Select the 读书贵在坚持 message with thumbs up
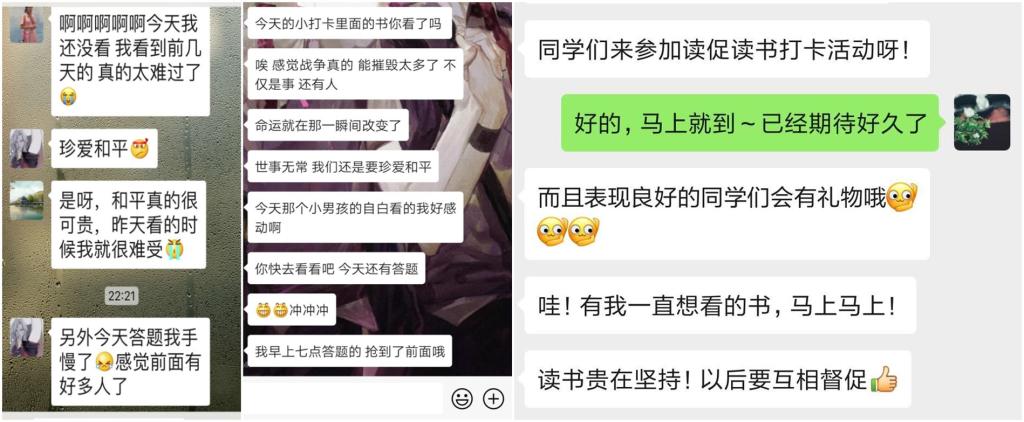Viewport: 1024px width, 422px height. (718, 380)
